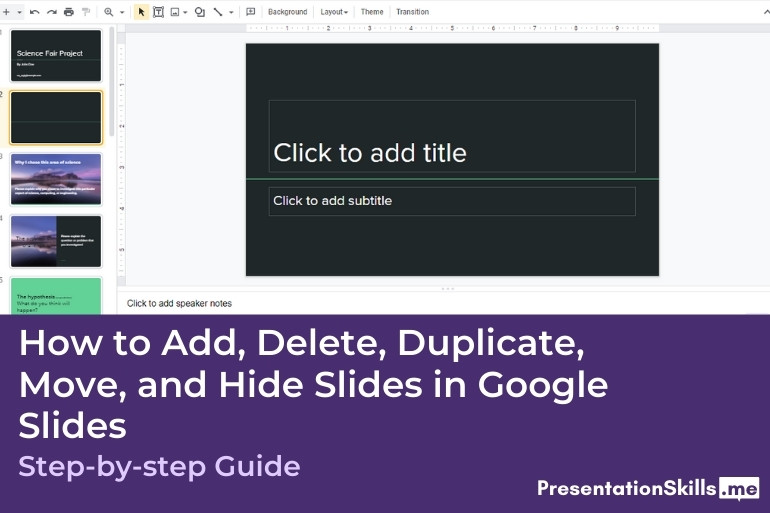
Task: Click the speaker notes field
Action: (443, 303)
